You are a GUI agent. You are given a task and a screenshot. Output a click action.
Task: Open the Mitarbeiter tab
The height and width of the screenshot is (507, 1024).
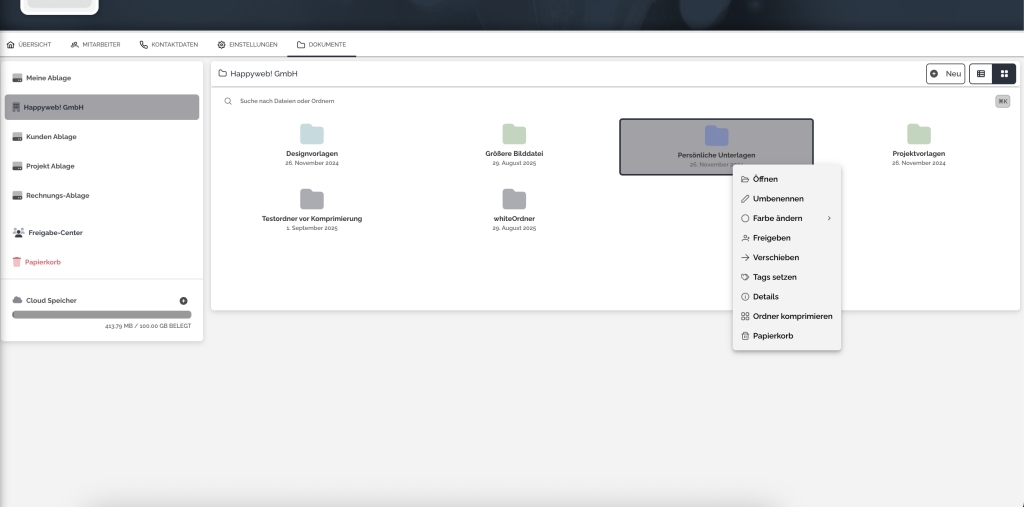point(95,44)
